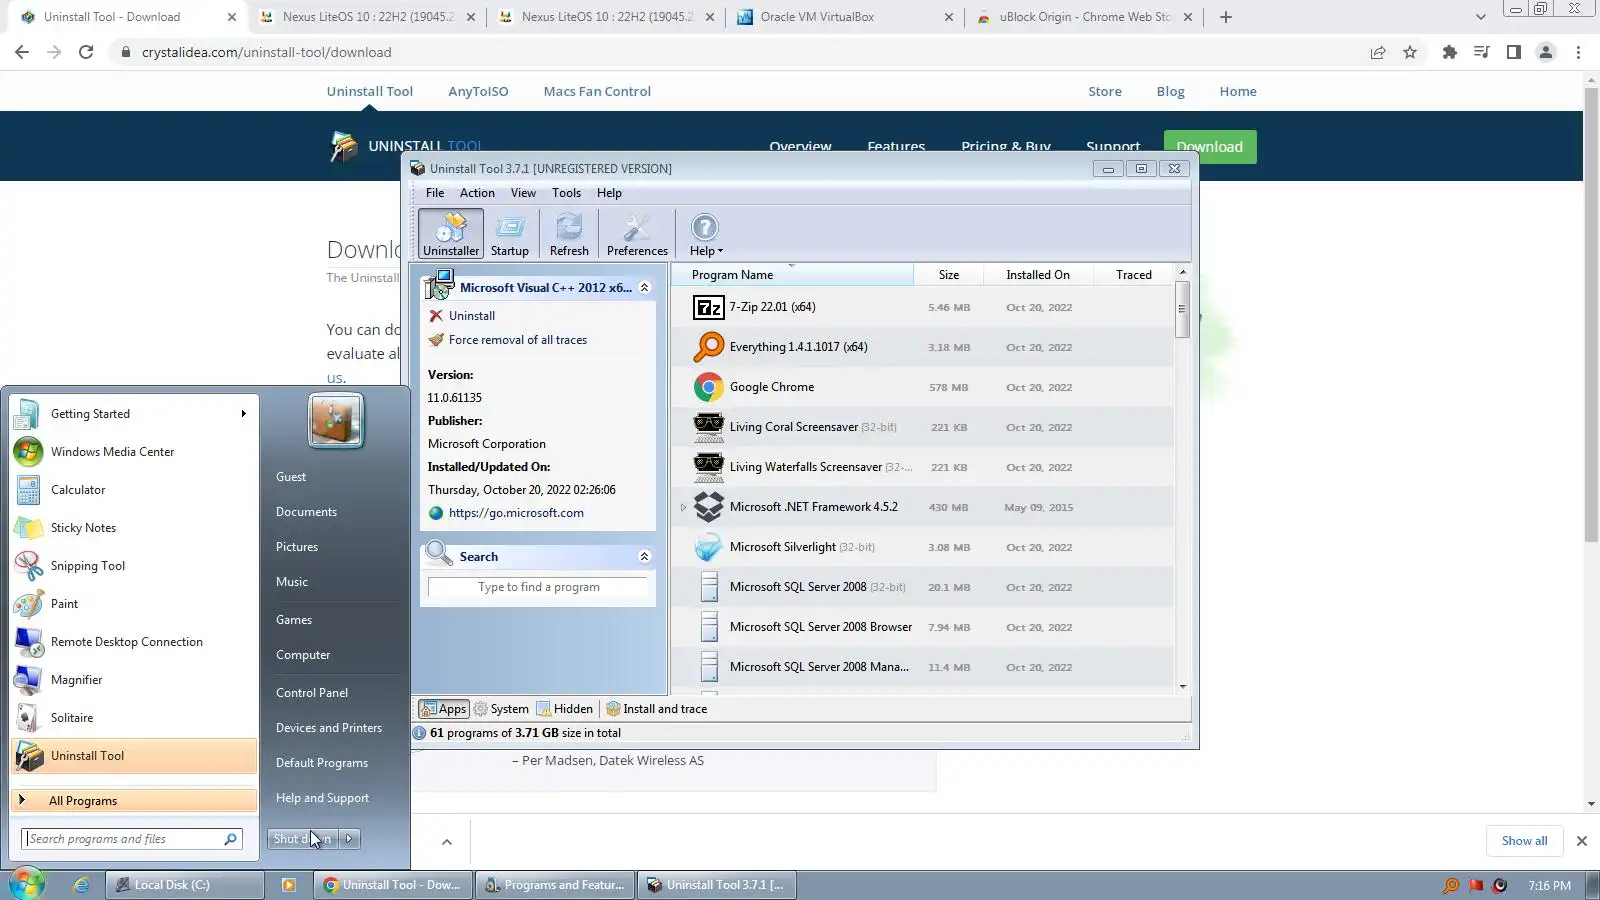The width and height of the screenshot is (1600, 900).
Task: Click the Chrome extensions puzzle icon
Action: click(x=1449, y=52)
